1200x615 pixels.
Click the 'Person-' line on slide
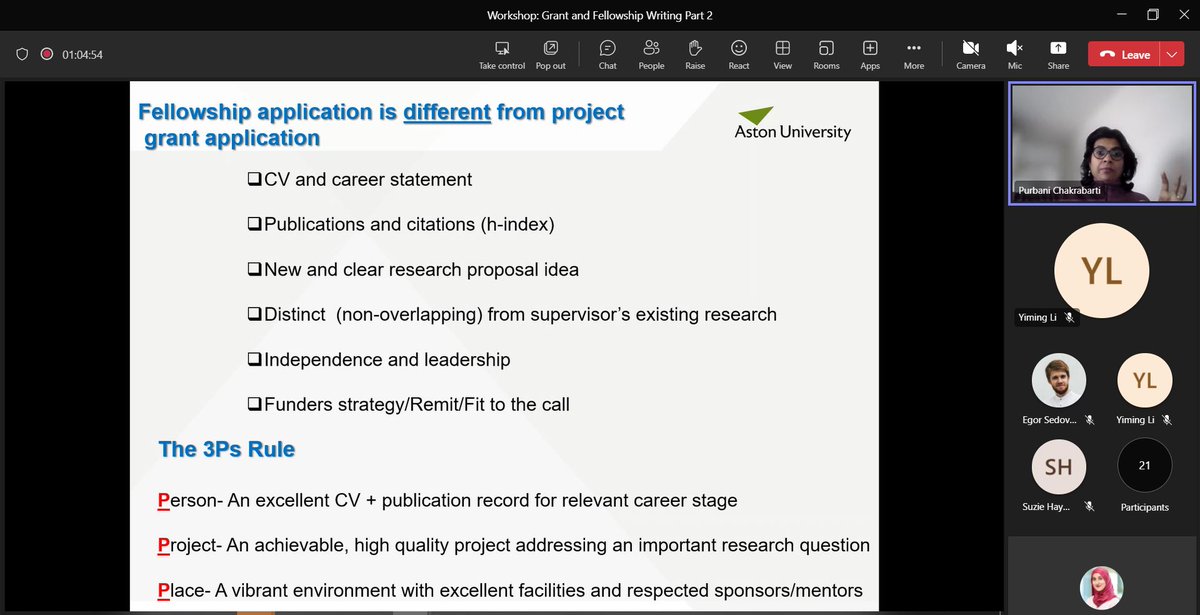pyautogui.click(x=448, y=500)
